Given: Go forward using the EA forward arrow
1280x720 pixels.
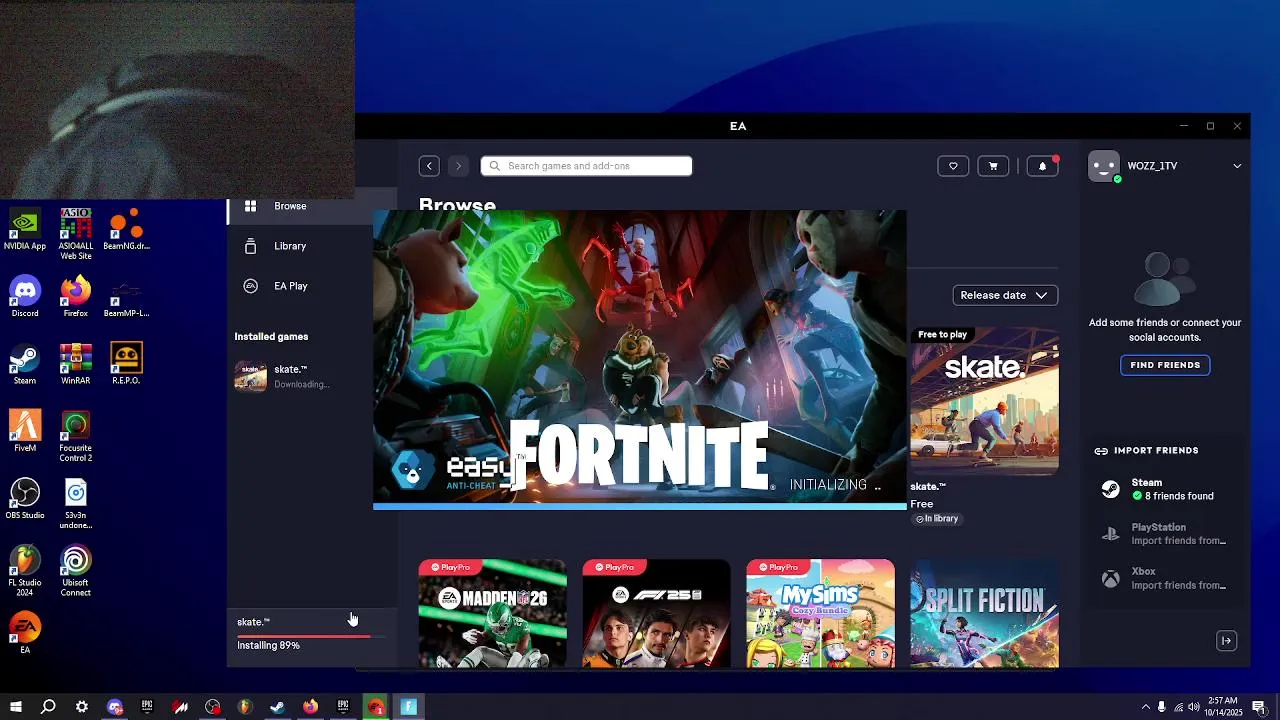Looking at the screenshot, I should [458, 166].
